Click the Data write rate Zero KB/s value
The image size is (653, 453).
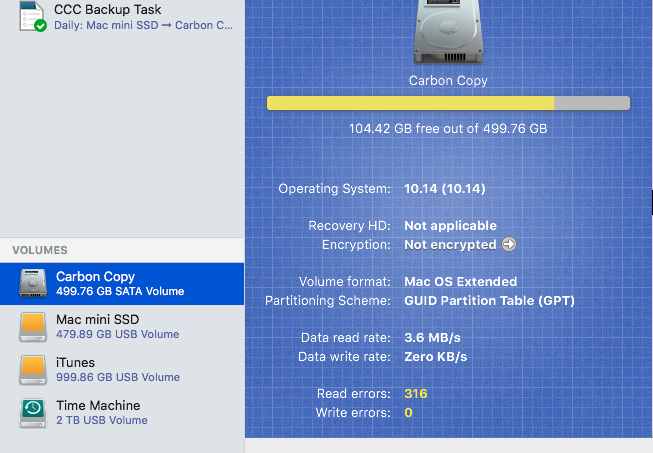point(436,357)
